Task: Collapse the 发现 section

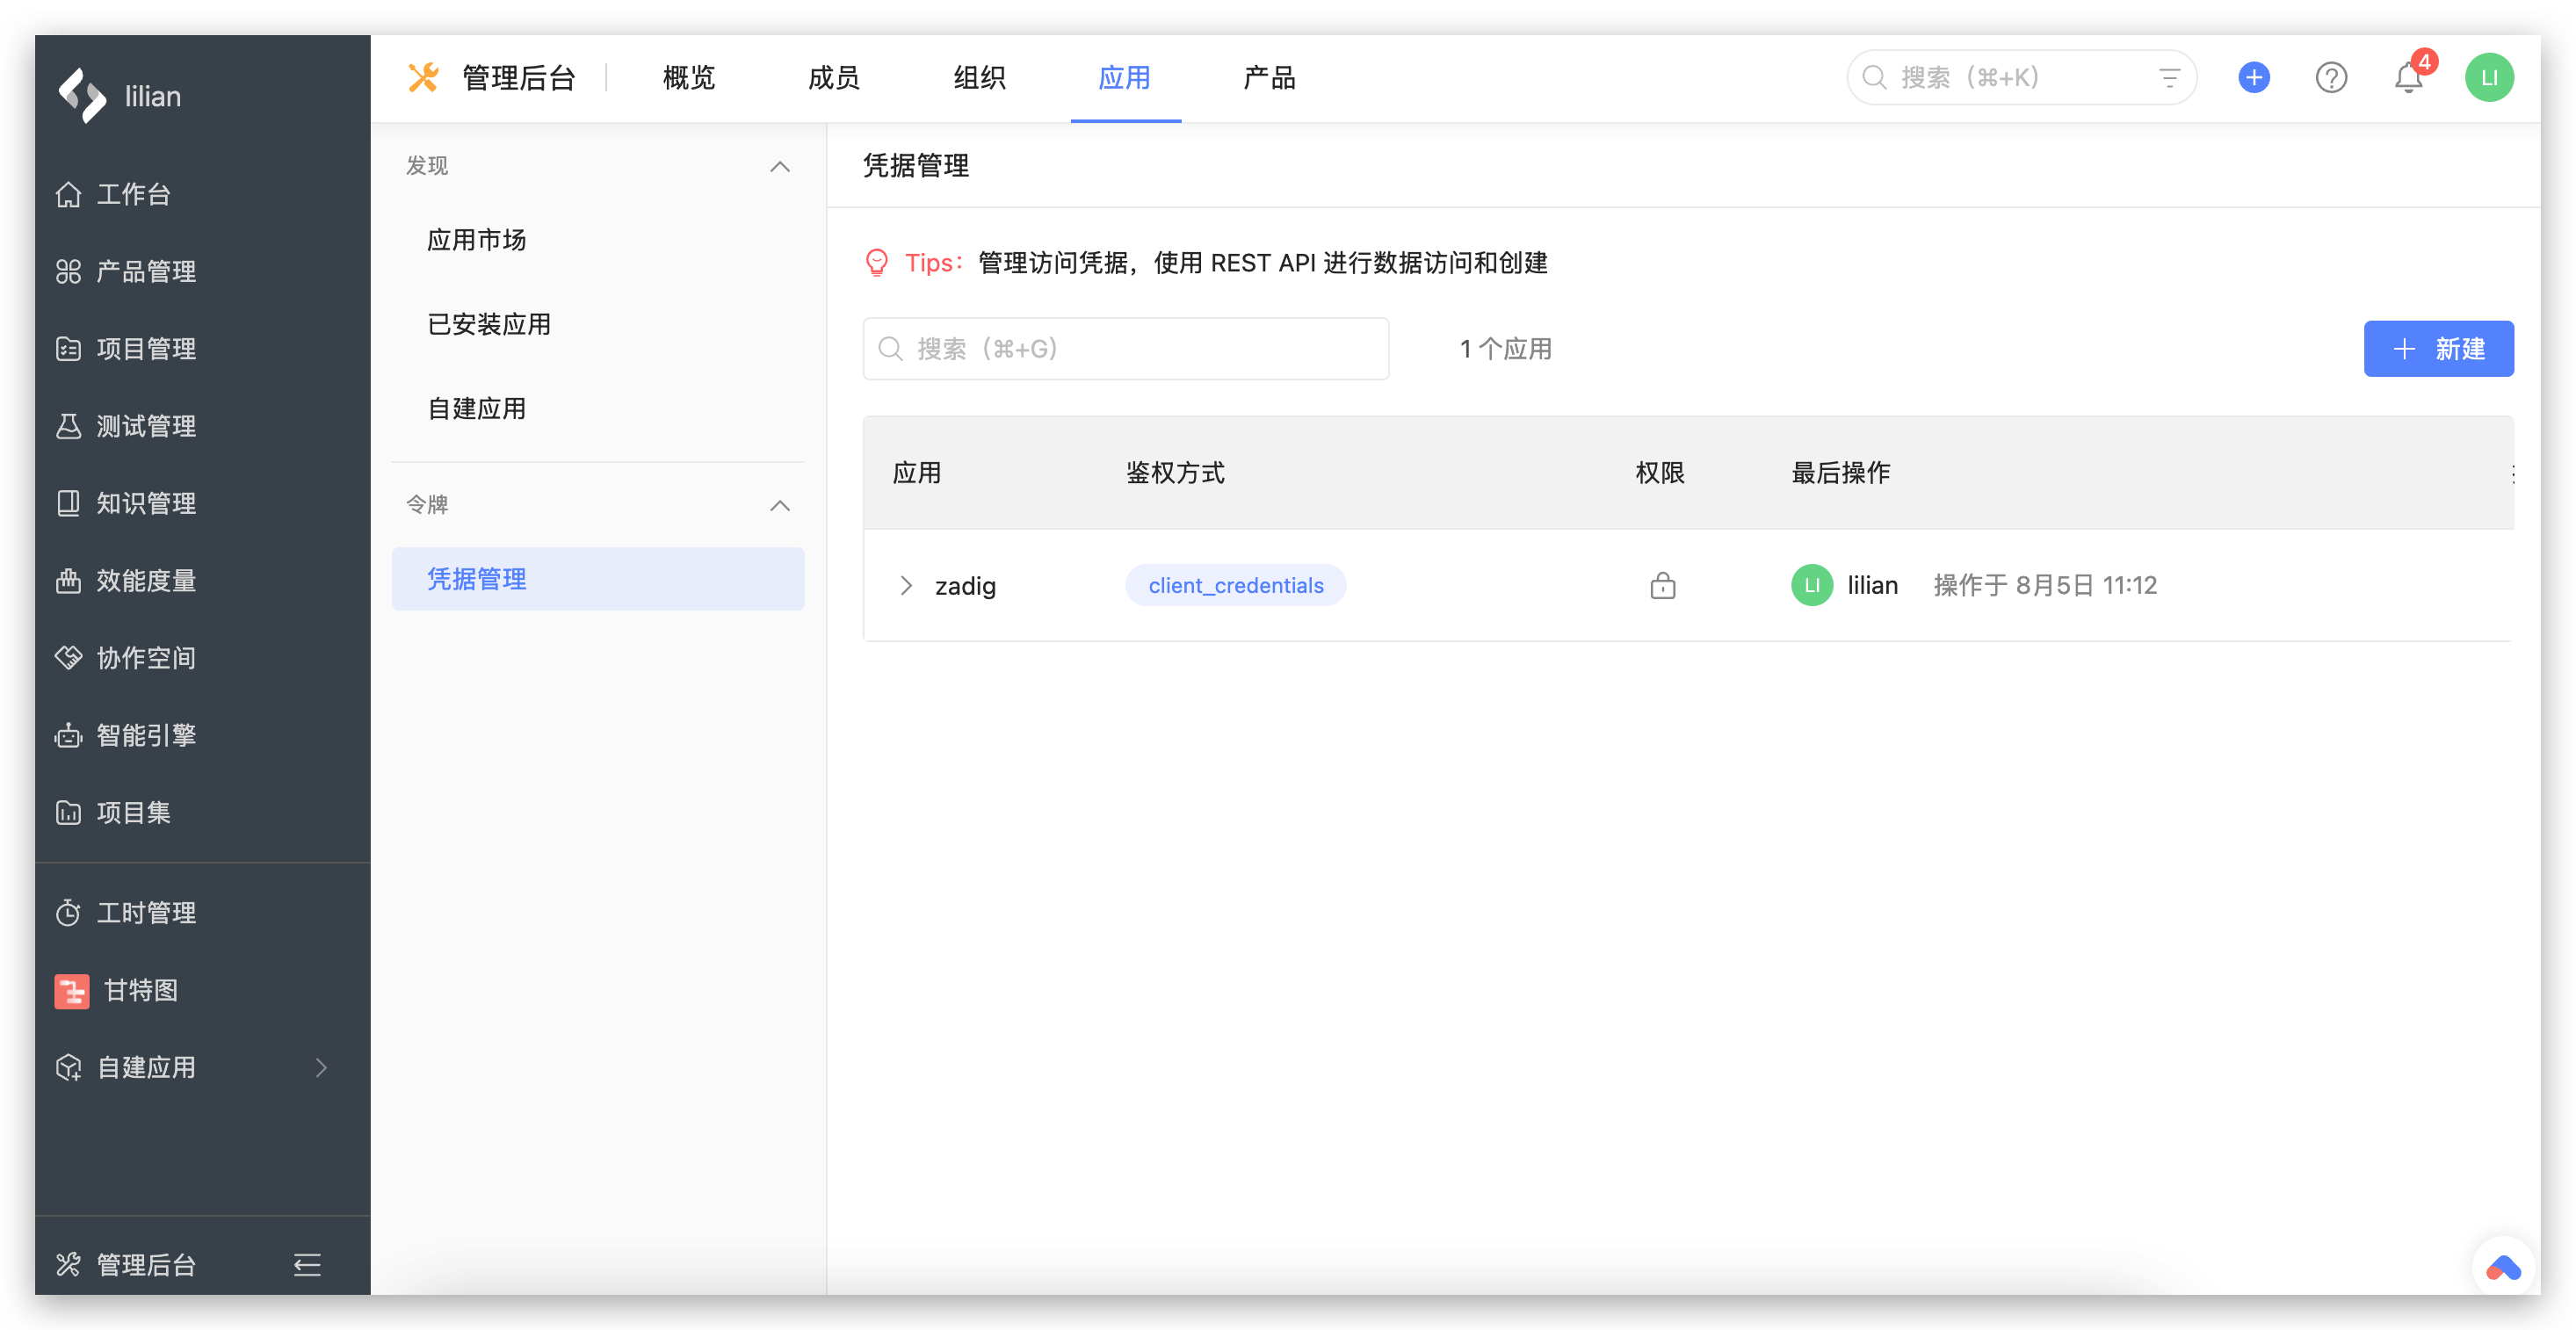Action: pos(780,166)
